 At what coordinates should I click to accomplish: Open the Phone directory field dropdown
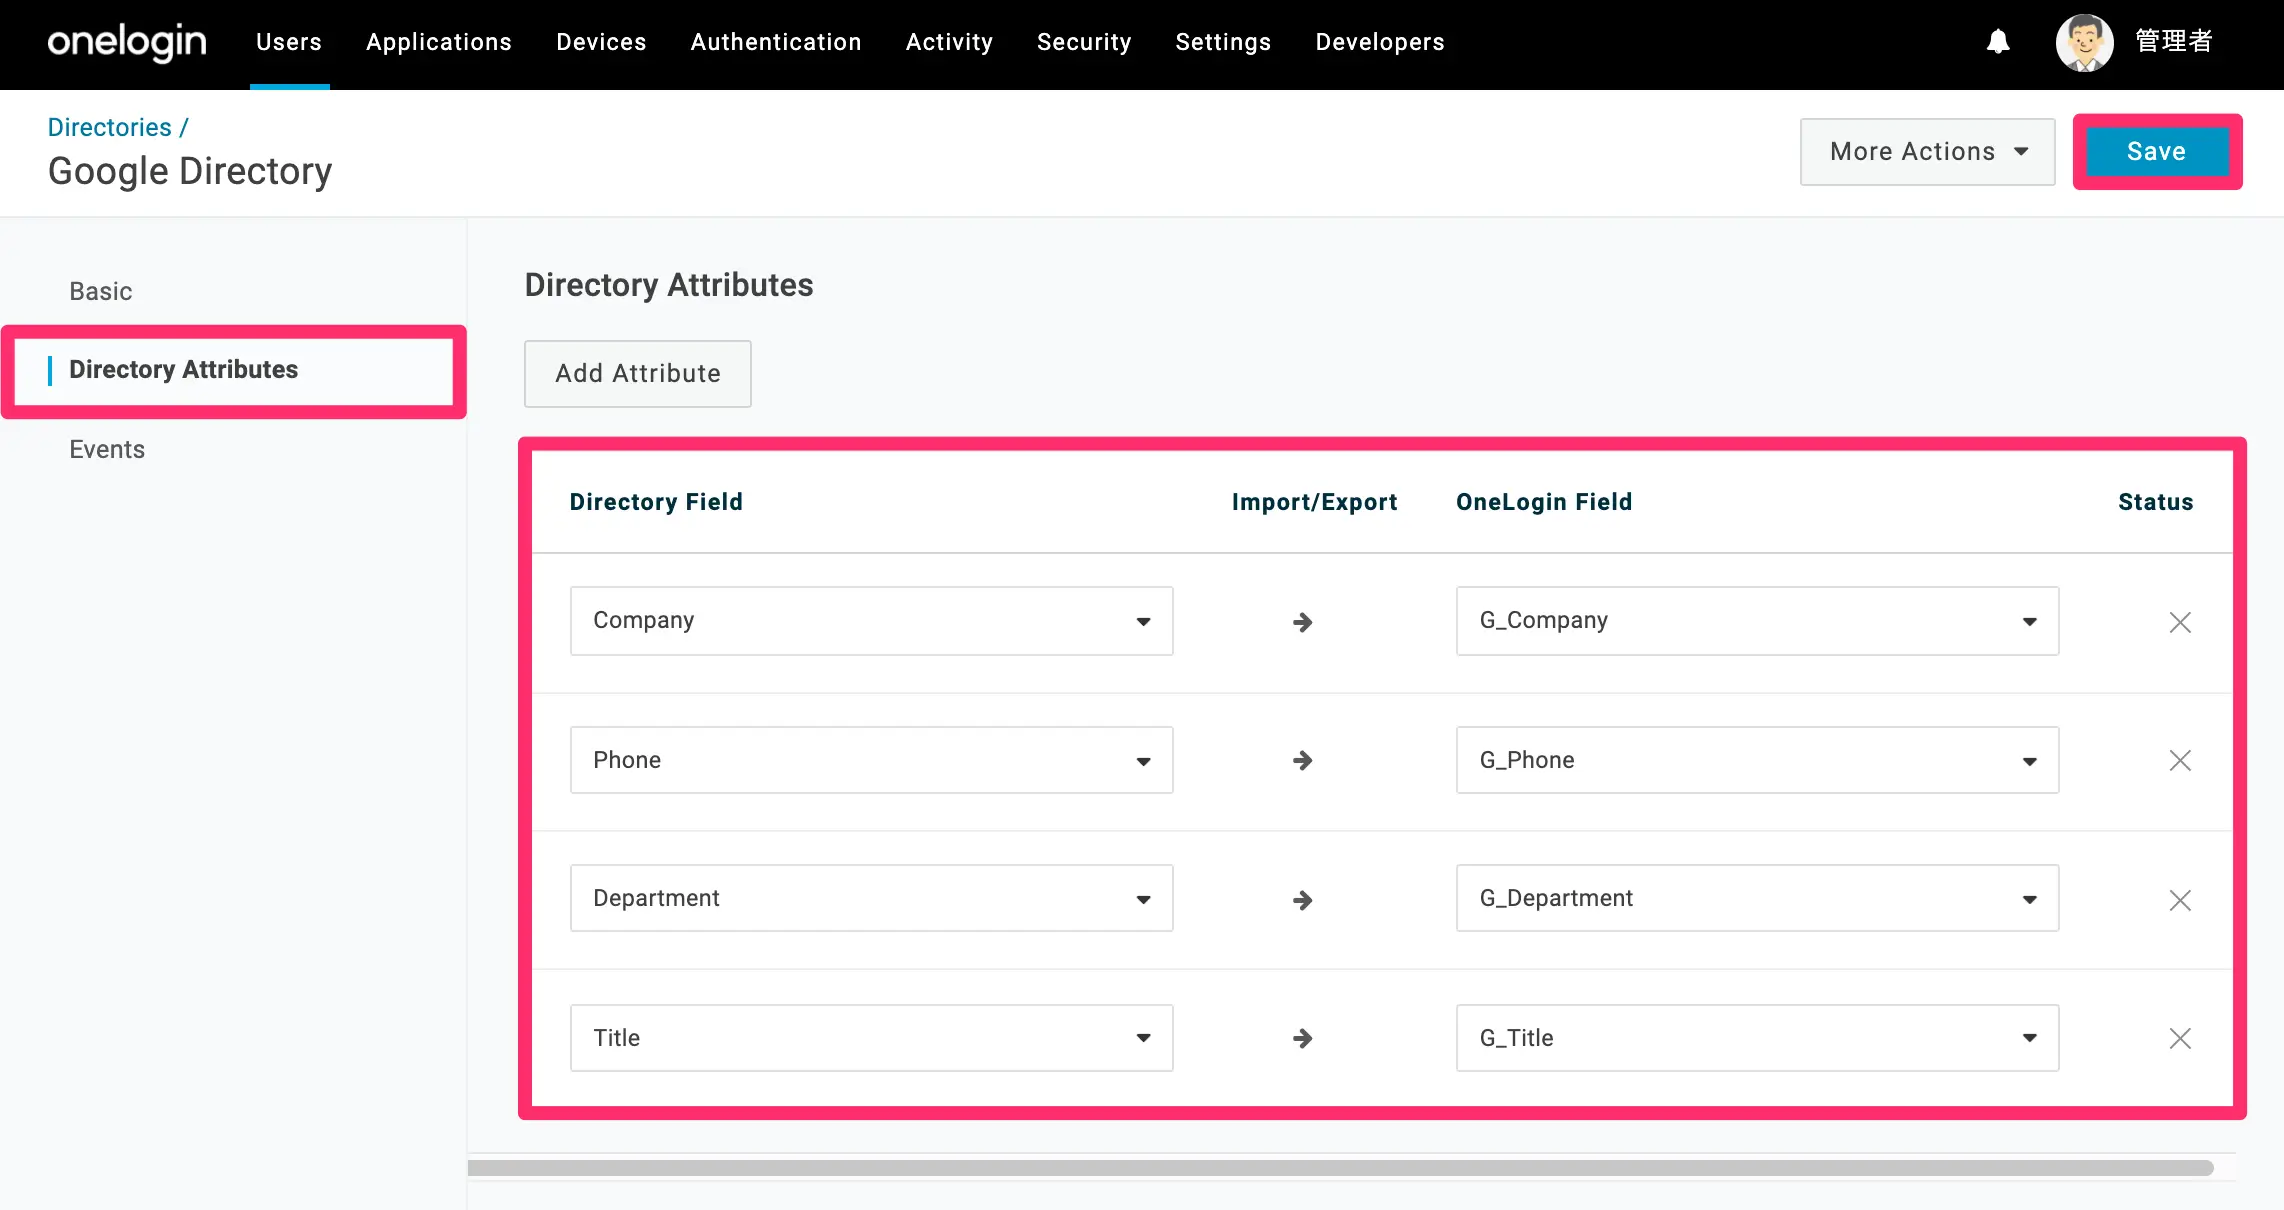(x=871, y=760)
